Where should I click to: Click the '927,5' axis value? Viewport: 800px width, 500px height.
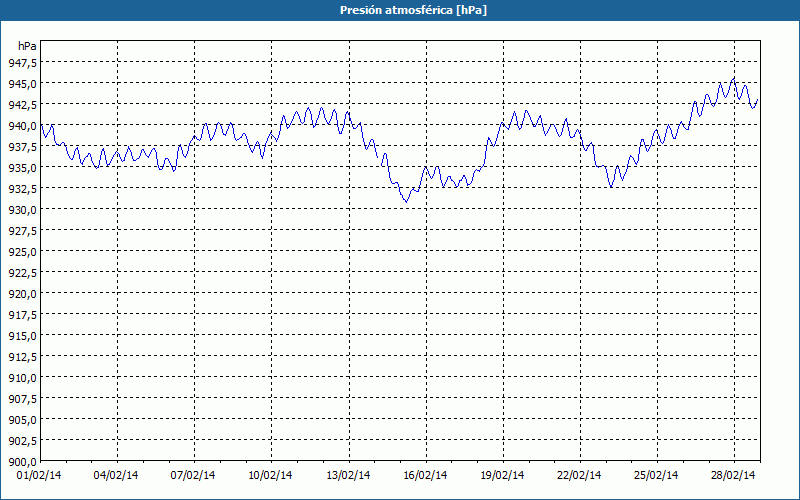click(23, 231)
